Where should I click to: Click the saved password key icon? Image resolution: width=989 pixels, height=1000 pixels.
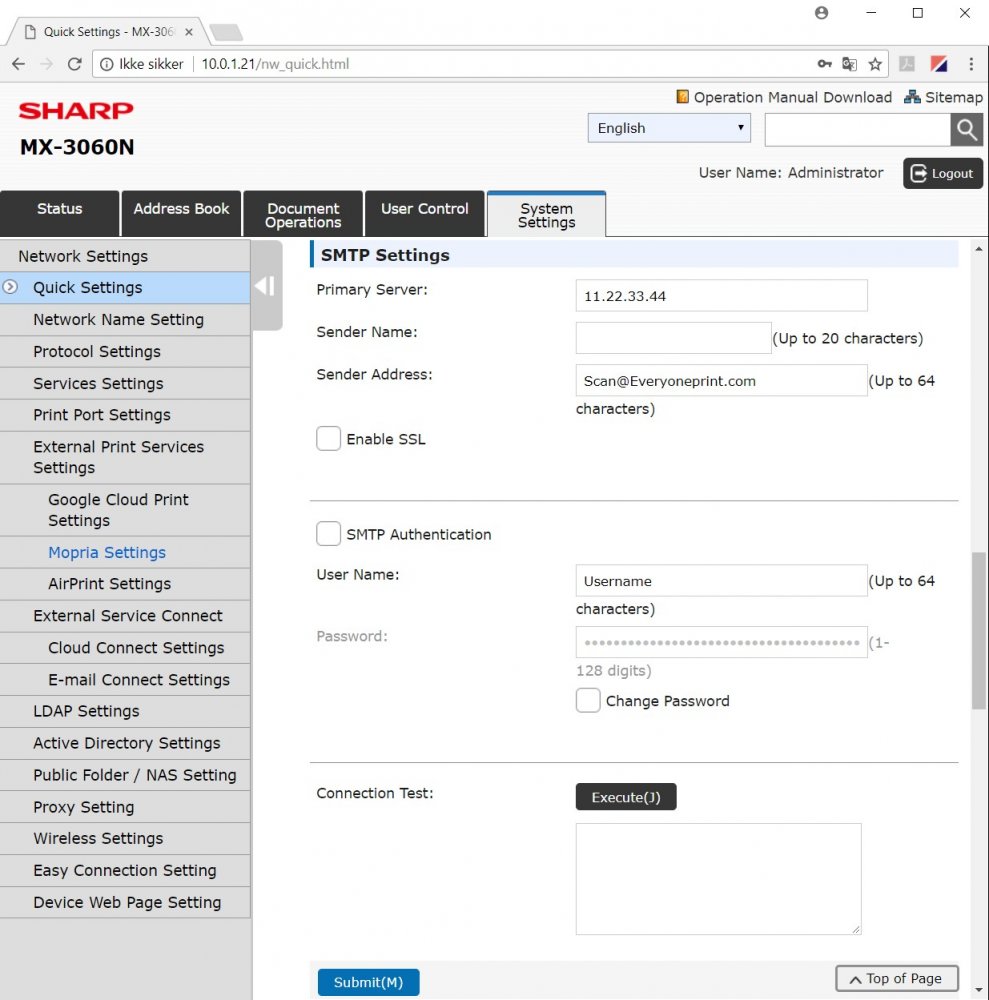824,64
